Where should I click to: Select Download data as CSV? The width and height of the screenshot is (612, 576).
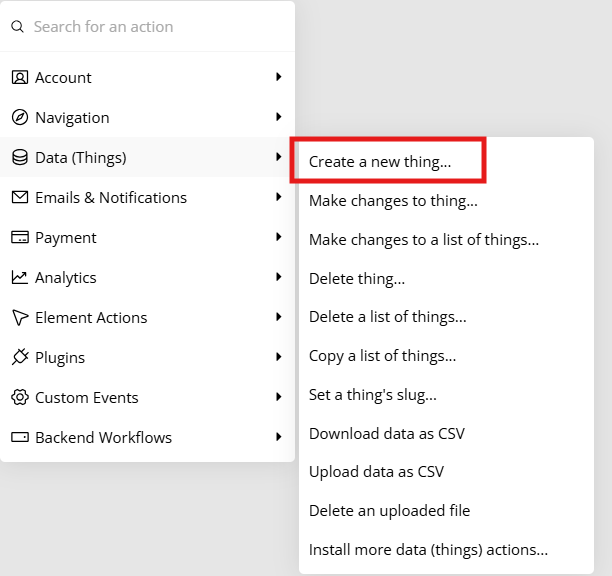coord(387,434)
